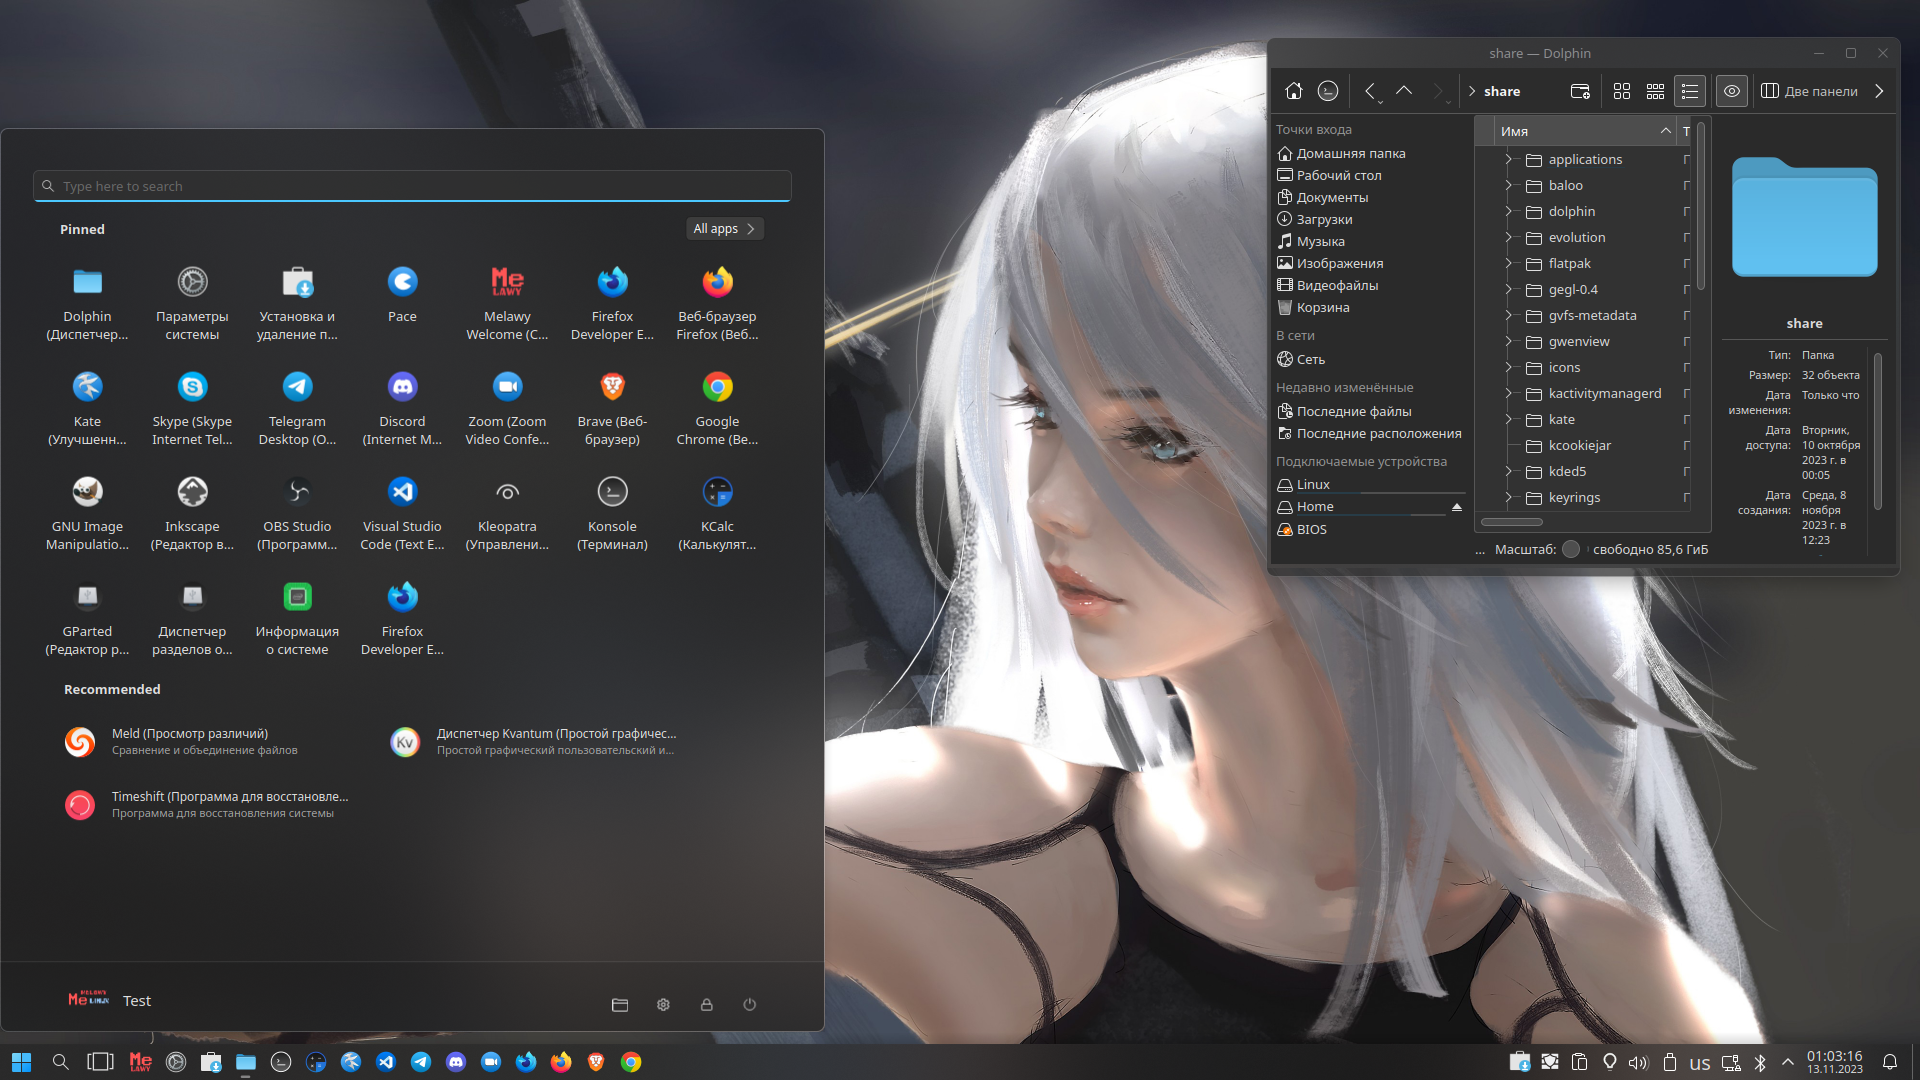Expand the toolbar overflow chevron
This screenshot has width=1920, height=1080.
pyautogui.click(x=1880, y=91)
